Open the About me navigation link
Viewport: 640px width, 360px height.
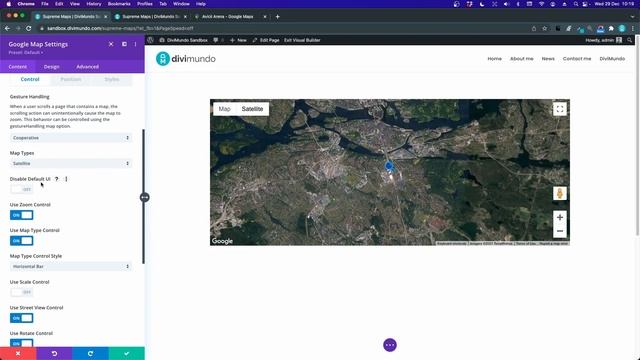(x=522, y=59)
